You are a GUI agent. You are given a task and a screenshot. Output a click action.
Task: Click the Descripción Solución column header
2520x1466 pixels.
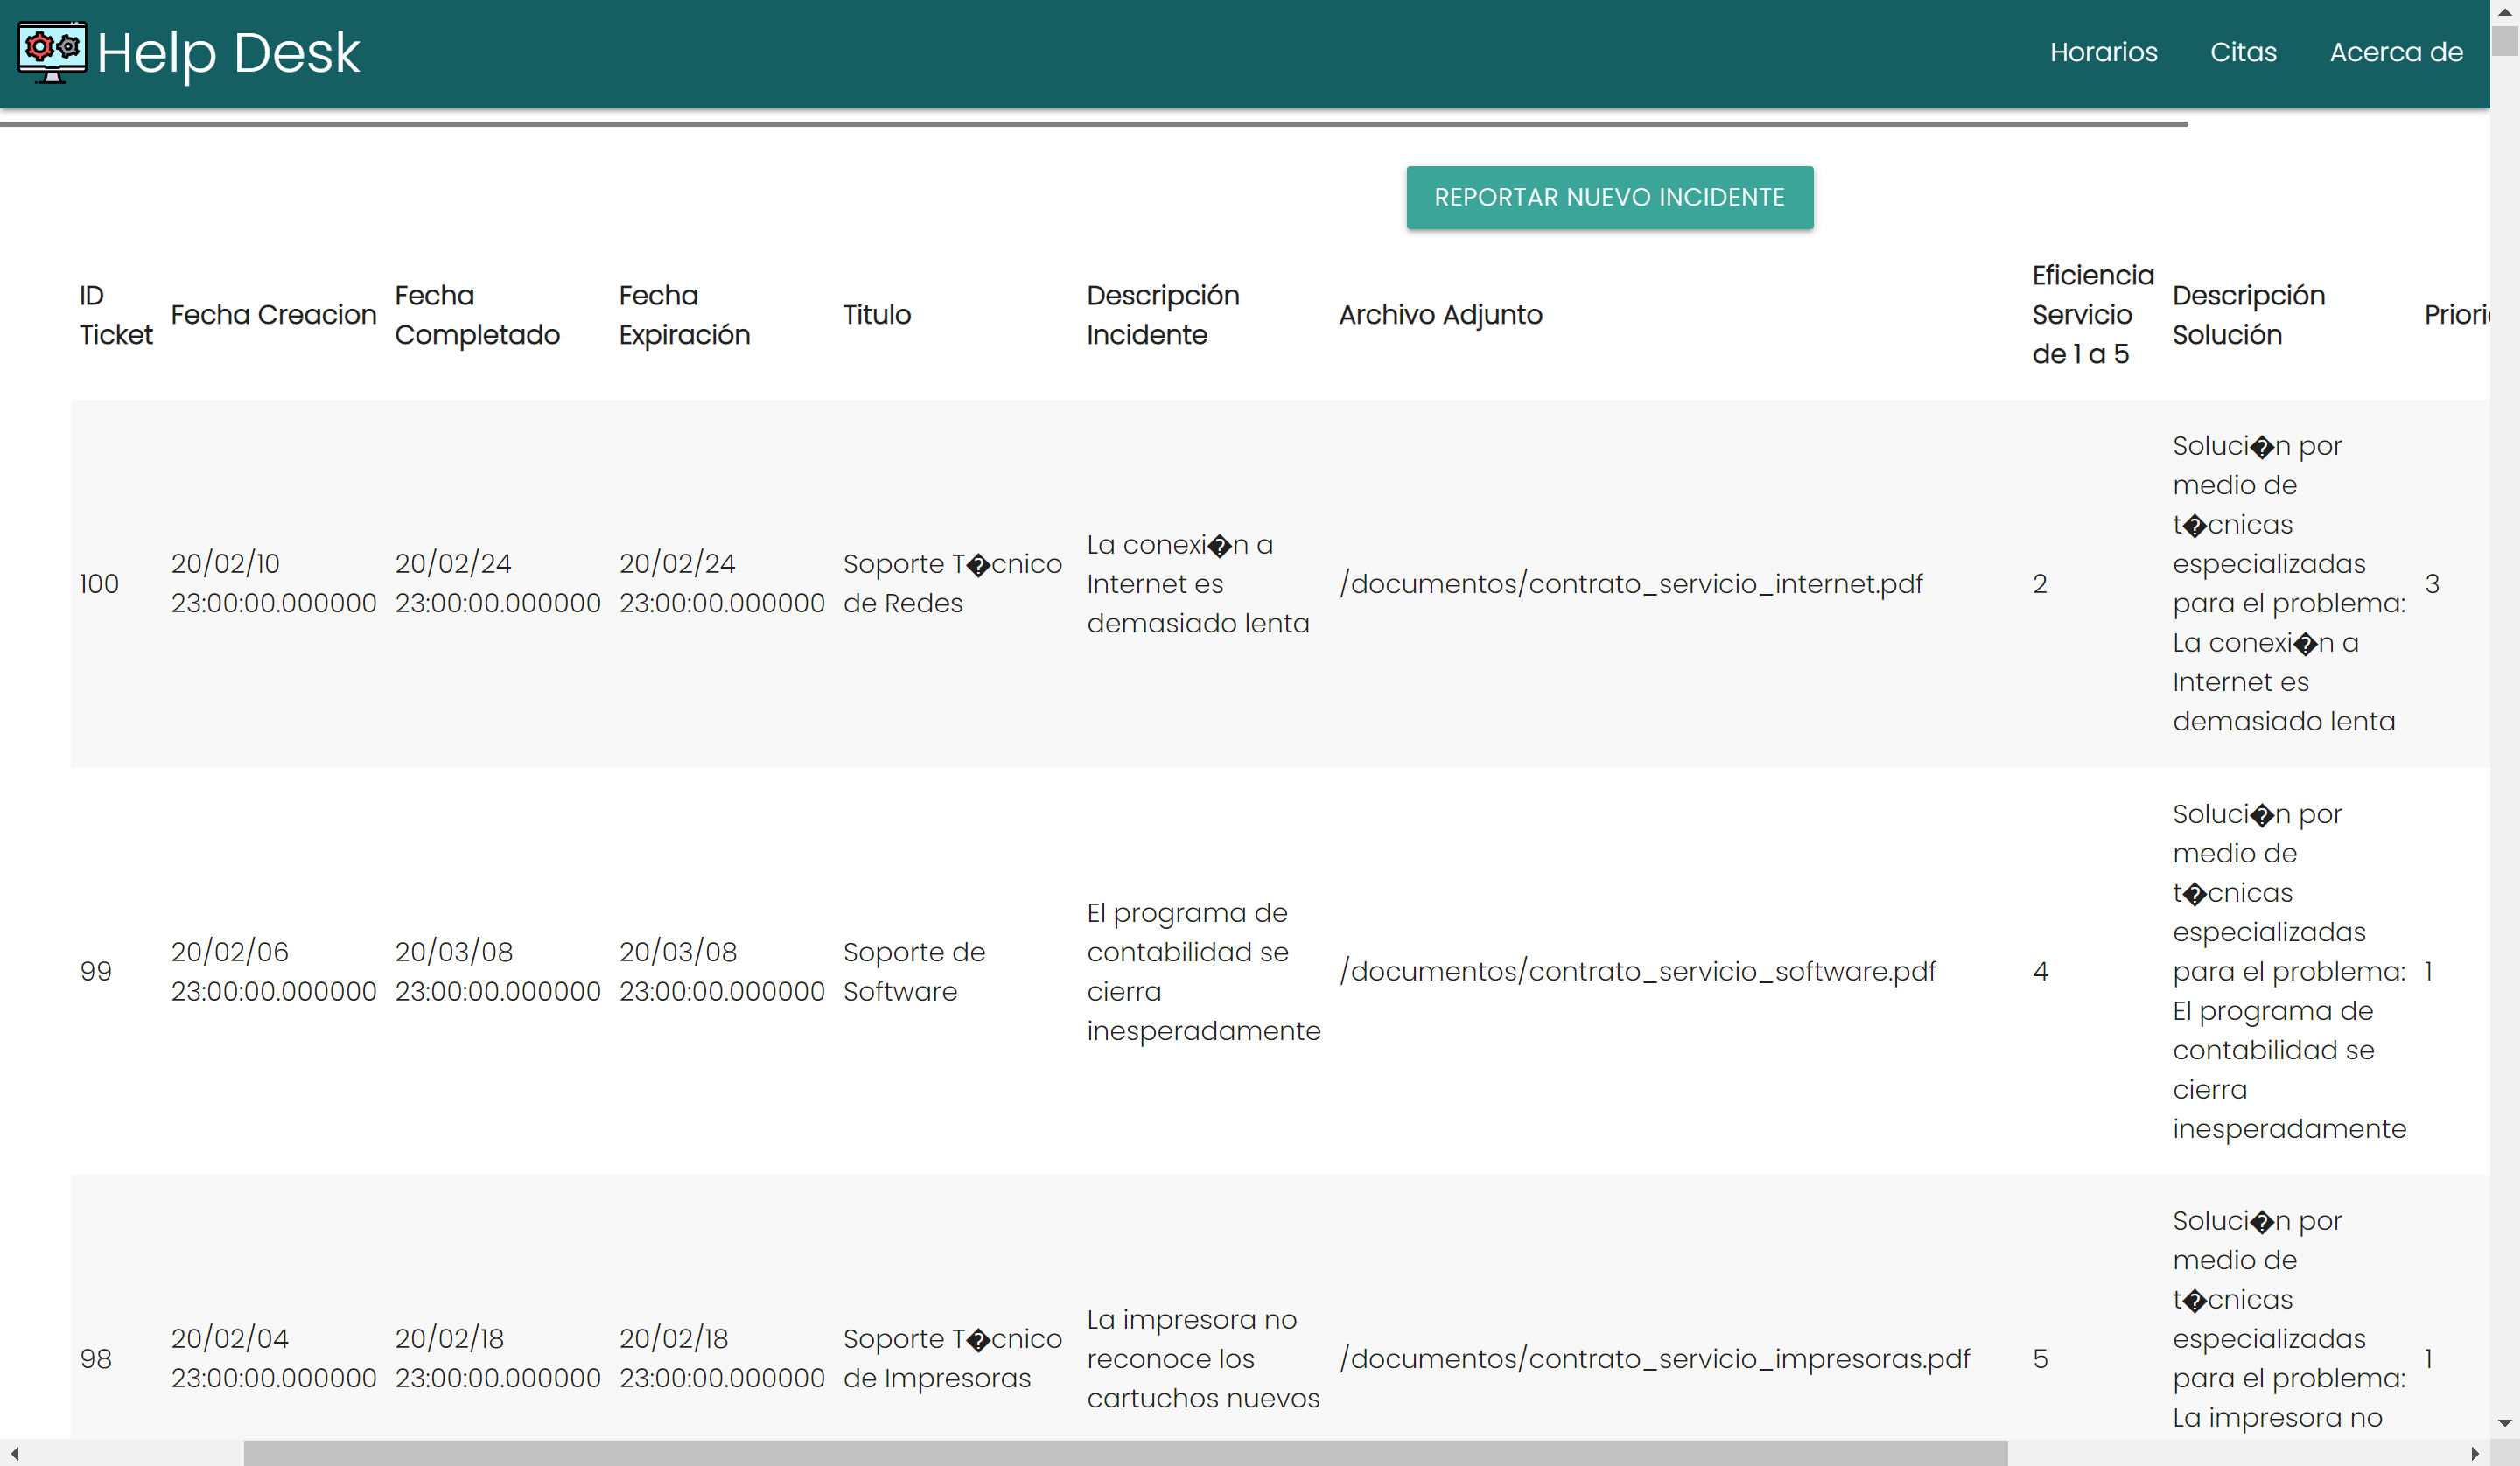pos(2249,314)
